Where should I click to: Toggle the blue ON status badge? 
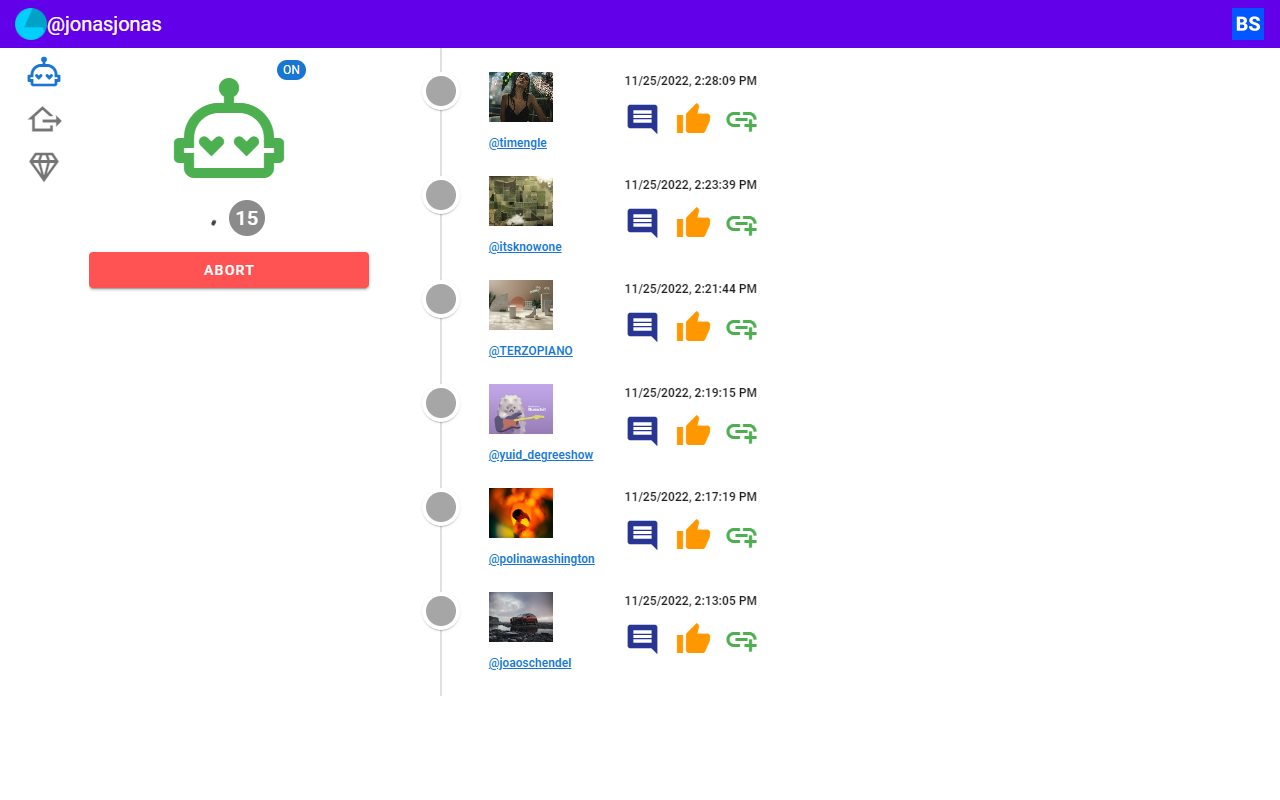click(x=291, y=70)
